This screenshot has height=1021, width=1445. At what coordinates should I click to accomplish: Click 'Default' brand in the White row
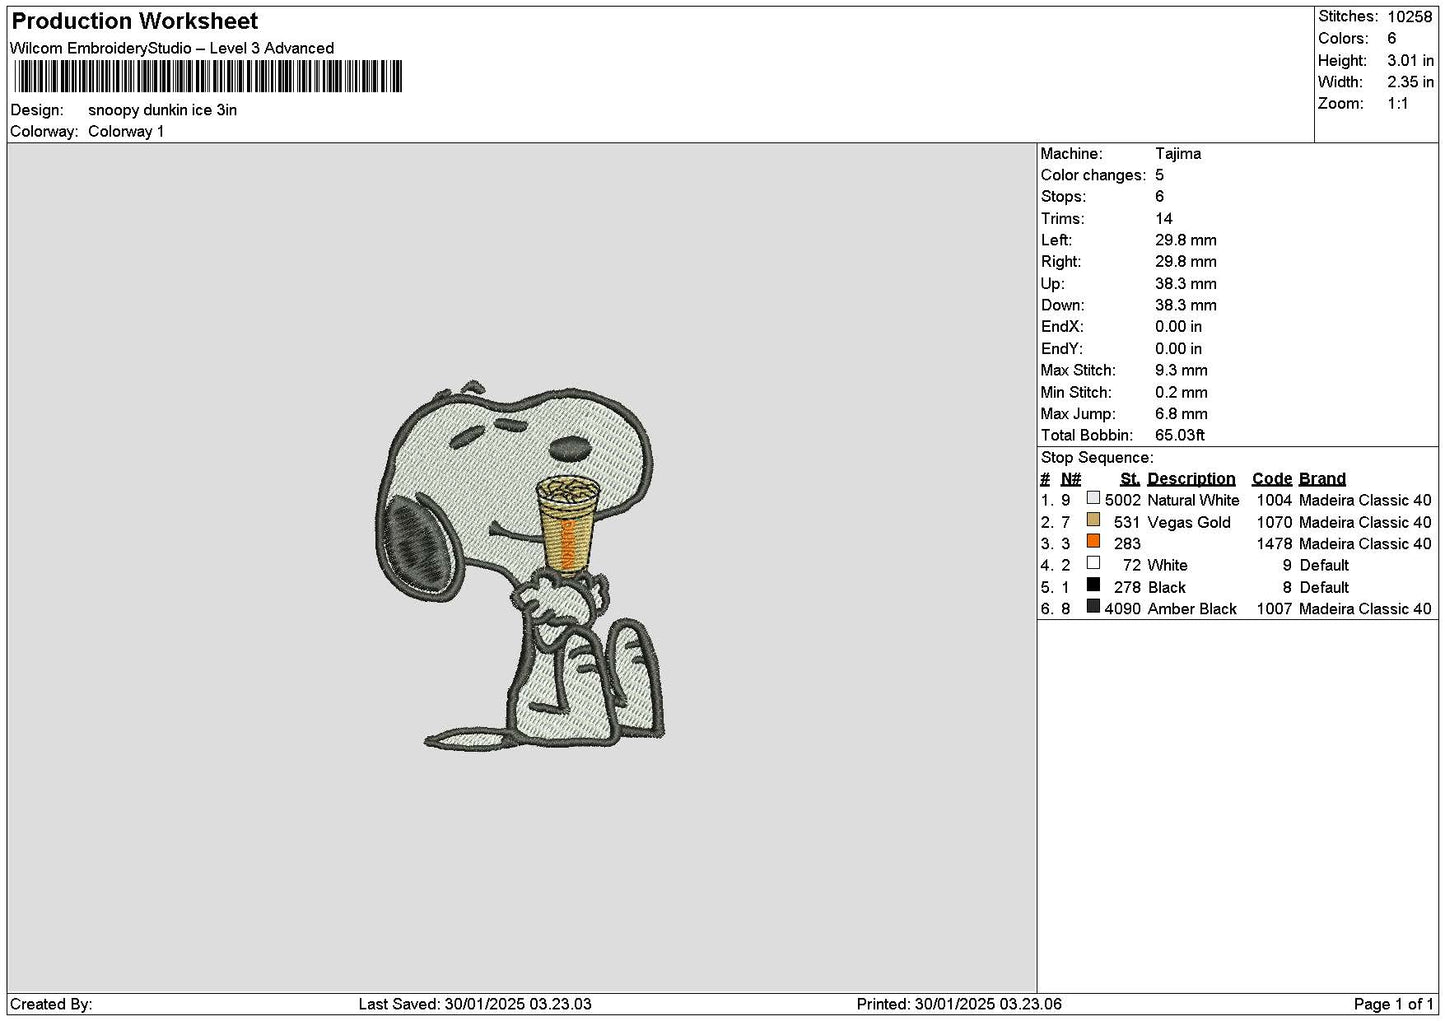pos(1324,566)
